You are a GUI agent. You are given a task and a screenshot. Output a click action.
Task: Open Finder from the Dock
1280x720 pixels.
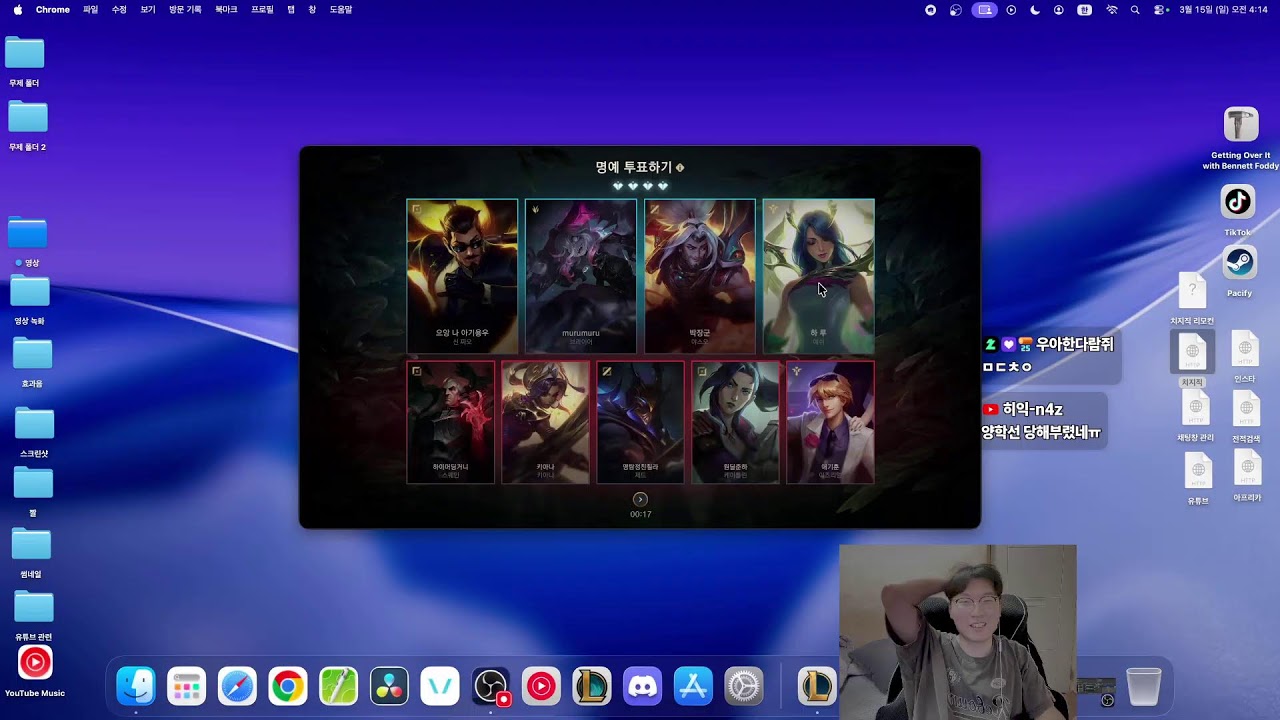click(x=136, y=686)
